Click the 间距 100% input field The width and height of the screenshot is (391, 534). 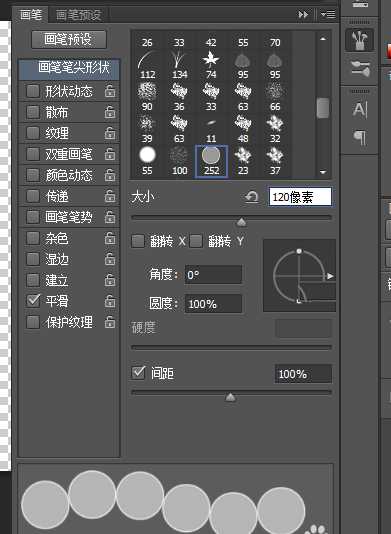pyautogui.click(x=303, y=374)
